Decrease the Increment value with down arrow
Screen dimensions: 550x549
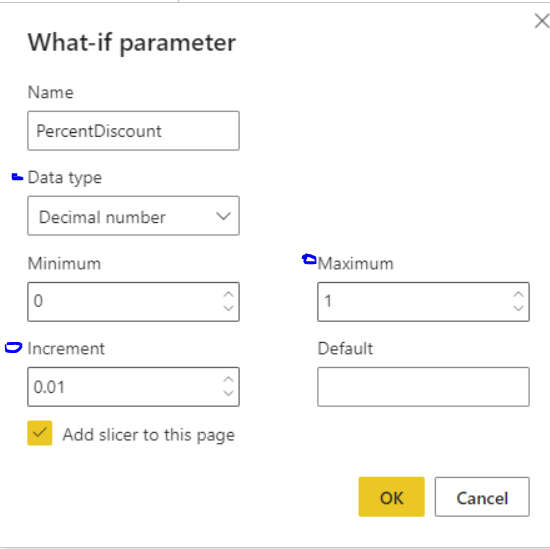coord(228,394)
